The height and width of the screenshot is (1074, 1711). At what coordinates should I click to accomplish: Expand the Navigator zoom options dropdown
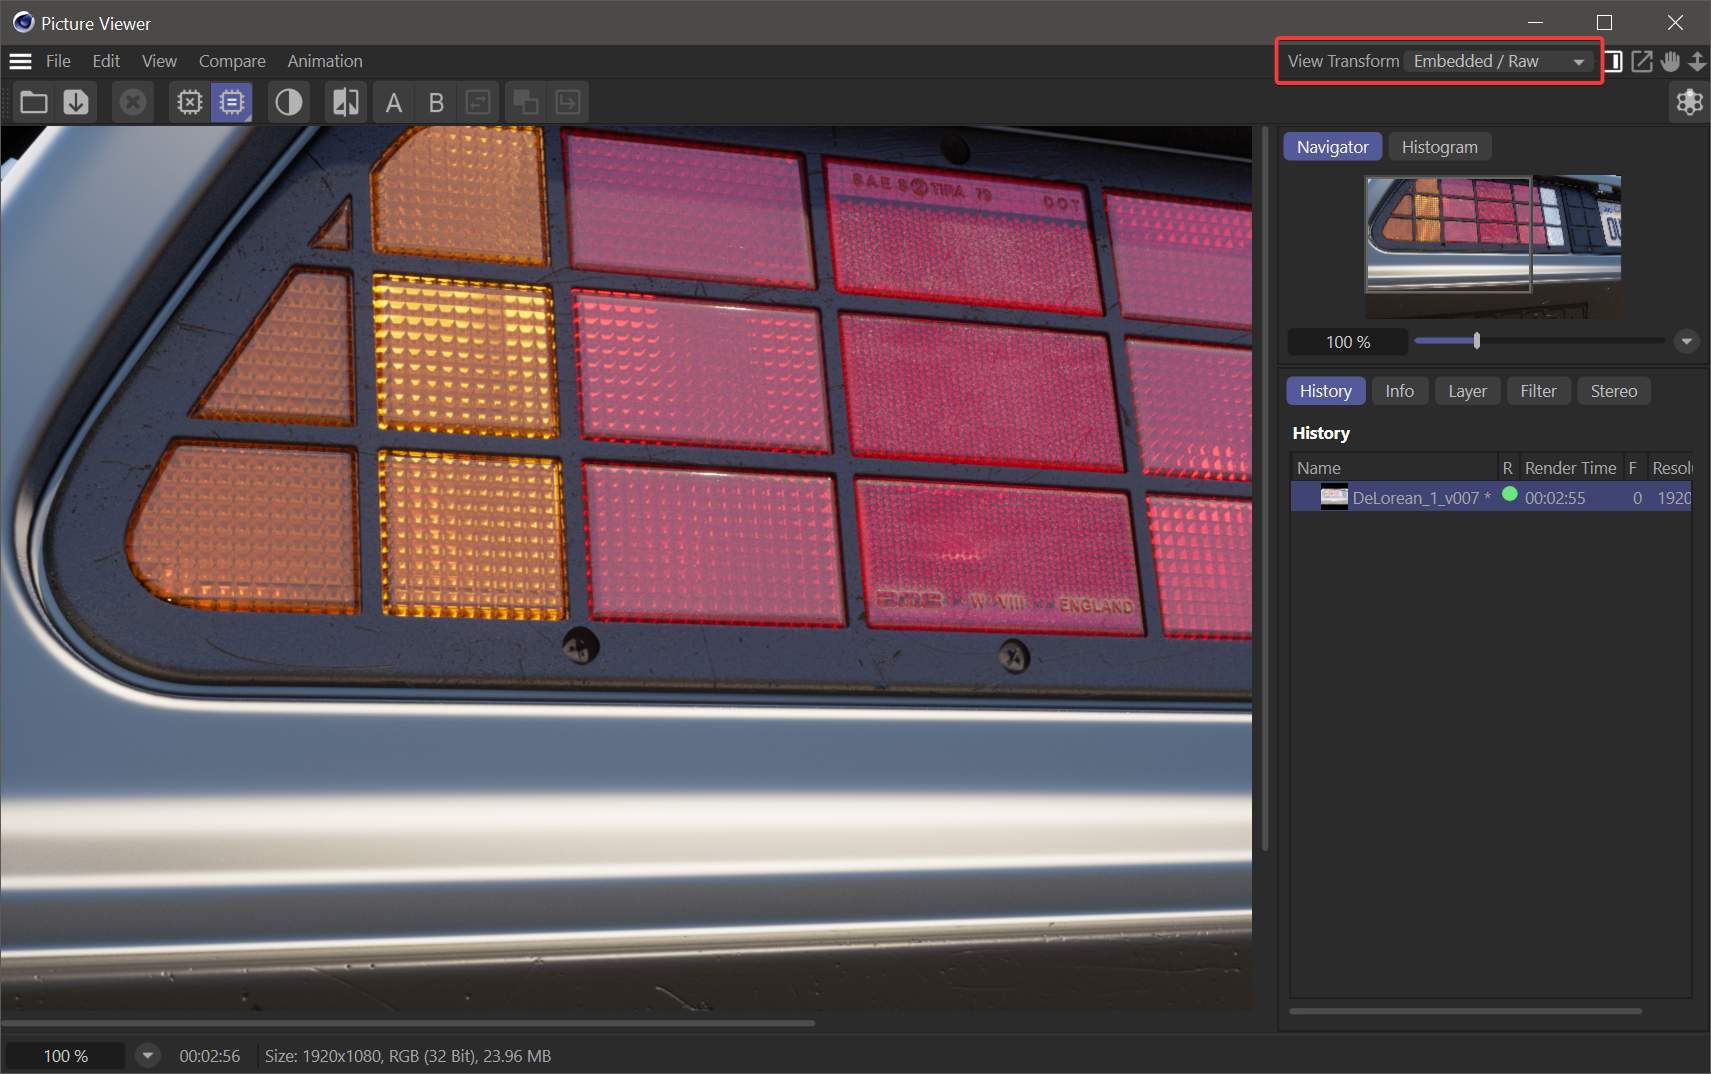coord(1686,341)
